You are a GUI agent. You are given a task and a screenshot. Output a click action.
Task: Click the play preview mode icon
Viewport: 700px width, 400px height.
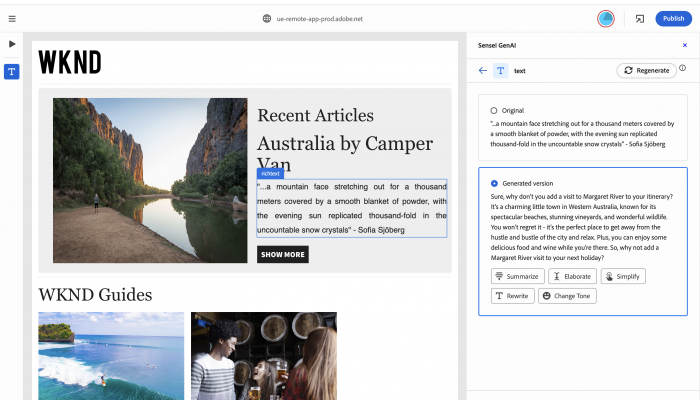pos(12,44)
